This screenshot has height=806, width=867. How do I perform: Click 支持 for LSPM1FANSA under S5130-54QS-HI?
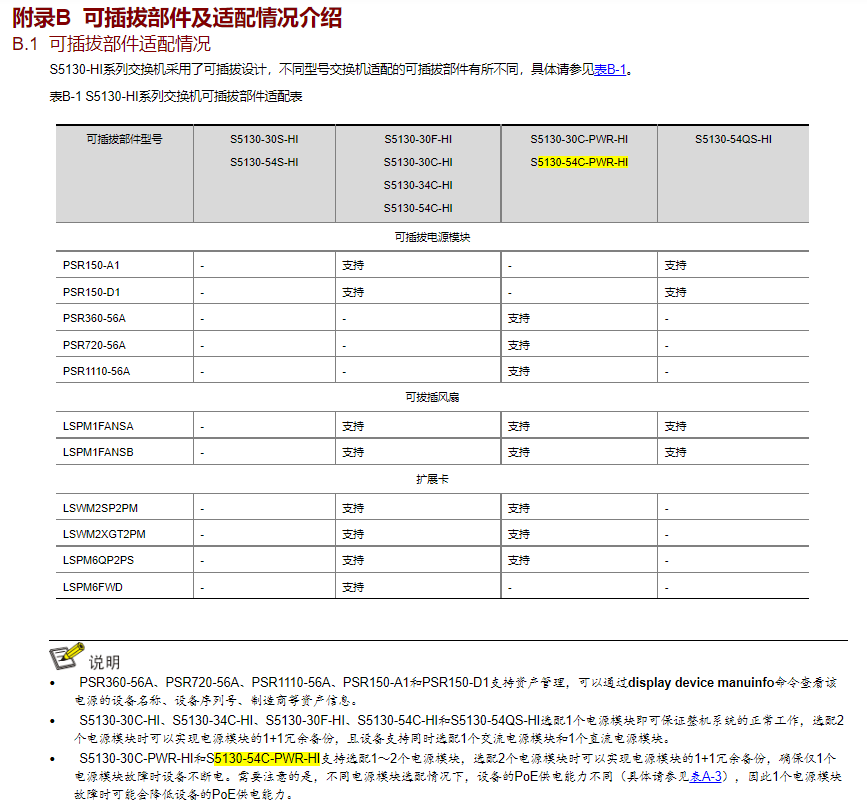(x=675, y=426)
